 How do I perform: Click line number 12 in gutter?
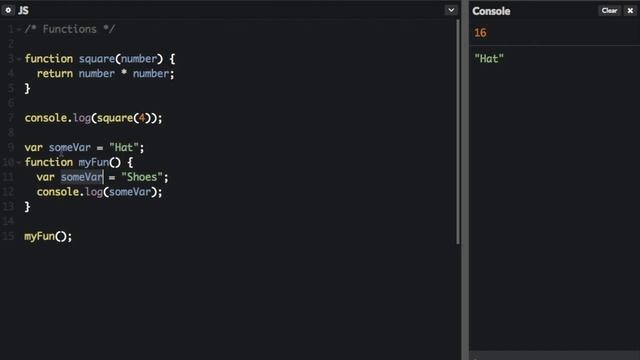pos(8,192)
